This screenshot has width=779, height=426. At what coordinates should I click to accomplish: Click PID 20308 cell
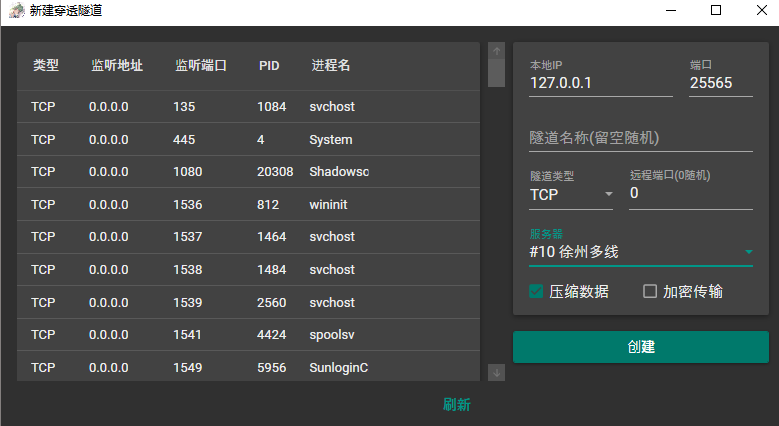pyautogui.click(x=275, y=171)
